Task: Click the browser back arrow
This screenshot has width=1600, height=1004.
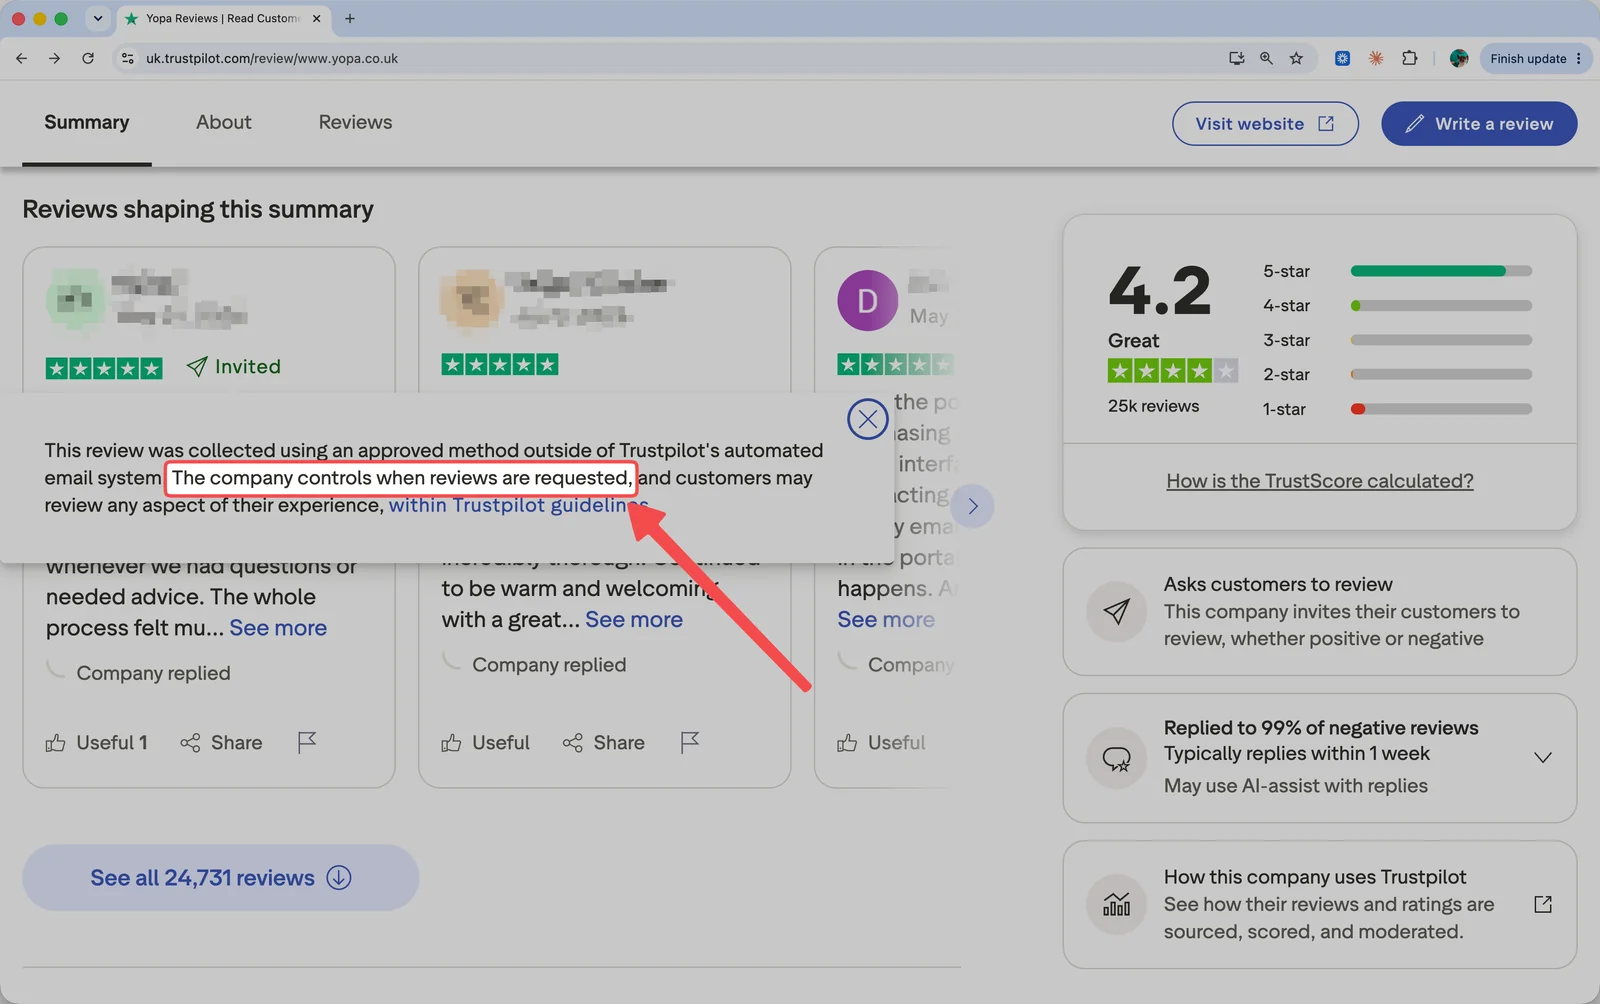Action: (x=22, y=58)
